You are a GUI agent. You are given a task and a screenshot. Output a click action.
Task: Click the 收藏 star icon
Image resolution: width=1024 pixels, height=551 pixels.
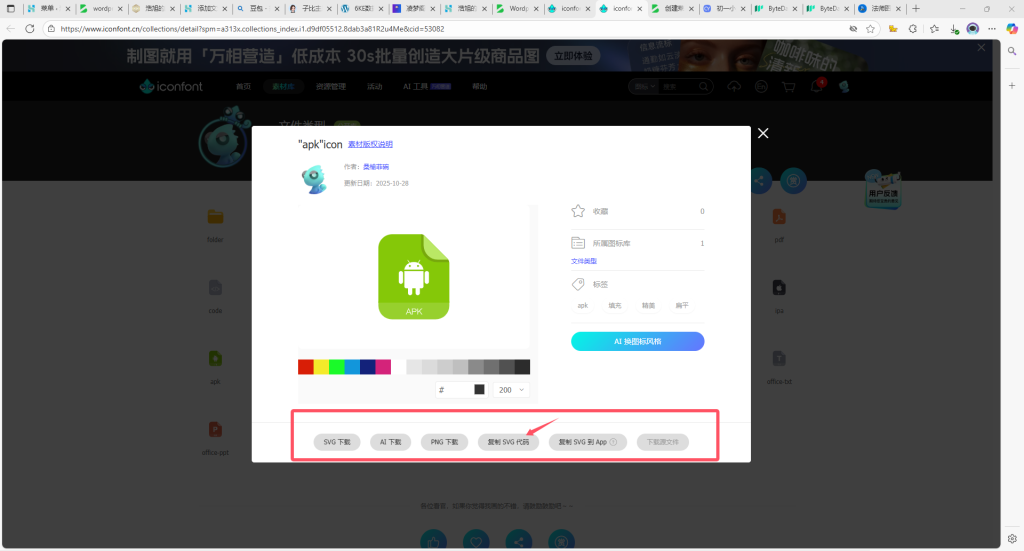click(578, 211)
